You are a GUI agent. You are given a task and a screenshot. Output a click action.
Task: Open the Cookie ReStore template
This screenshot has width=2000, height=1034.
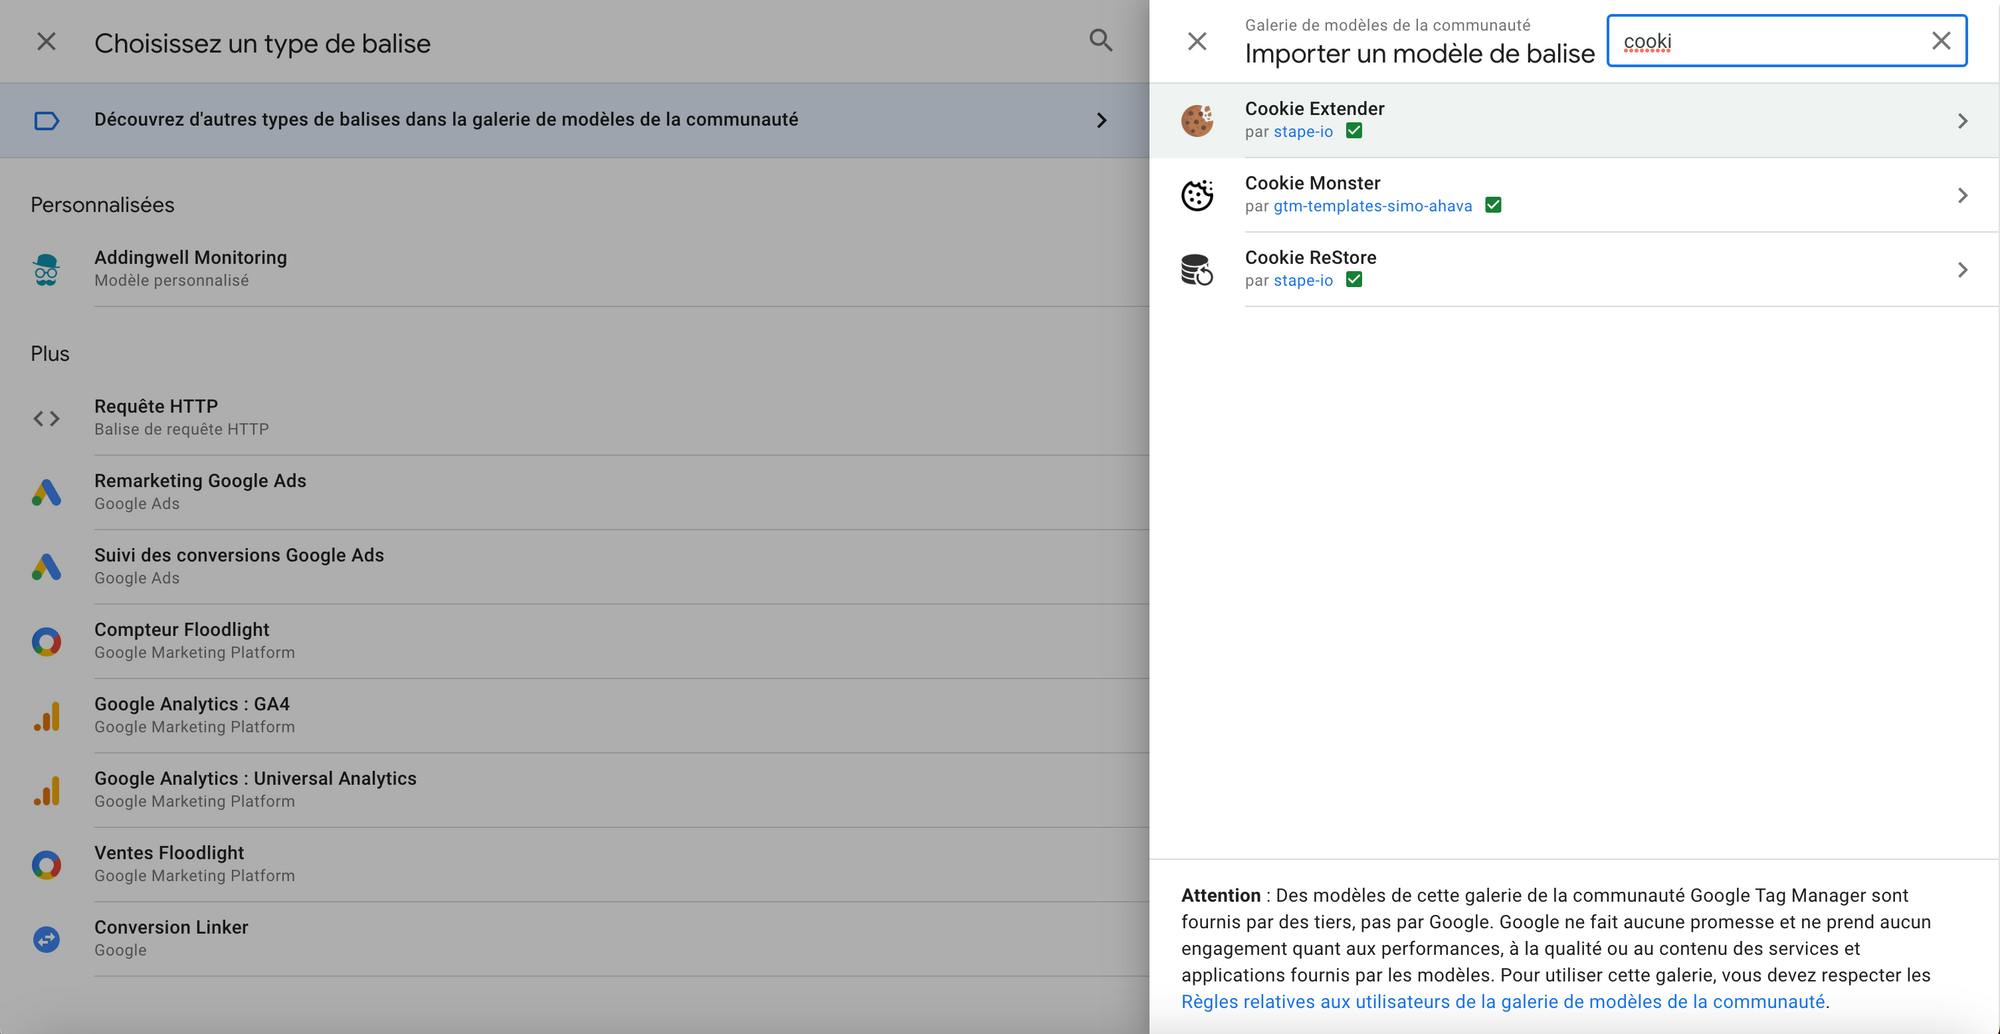click(1574, 269)
